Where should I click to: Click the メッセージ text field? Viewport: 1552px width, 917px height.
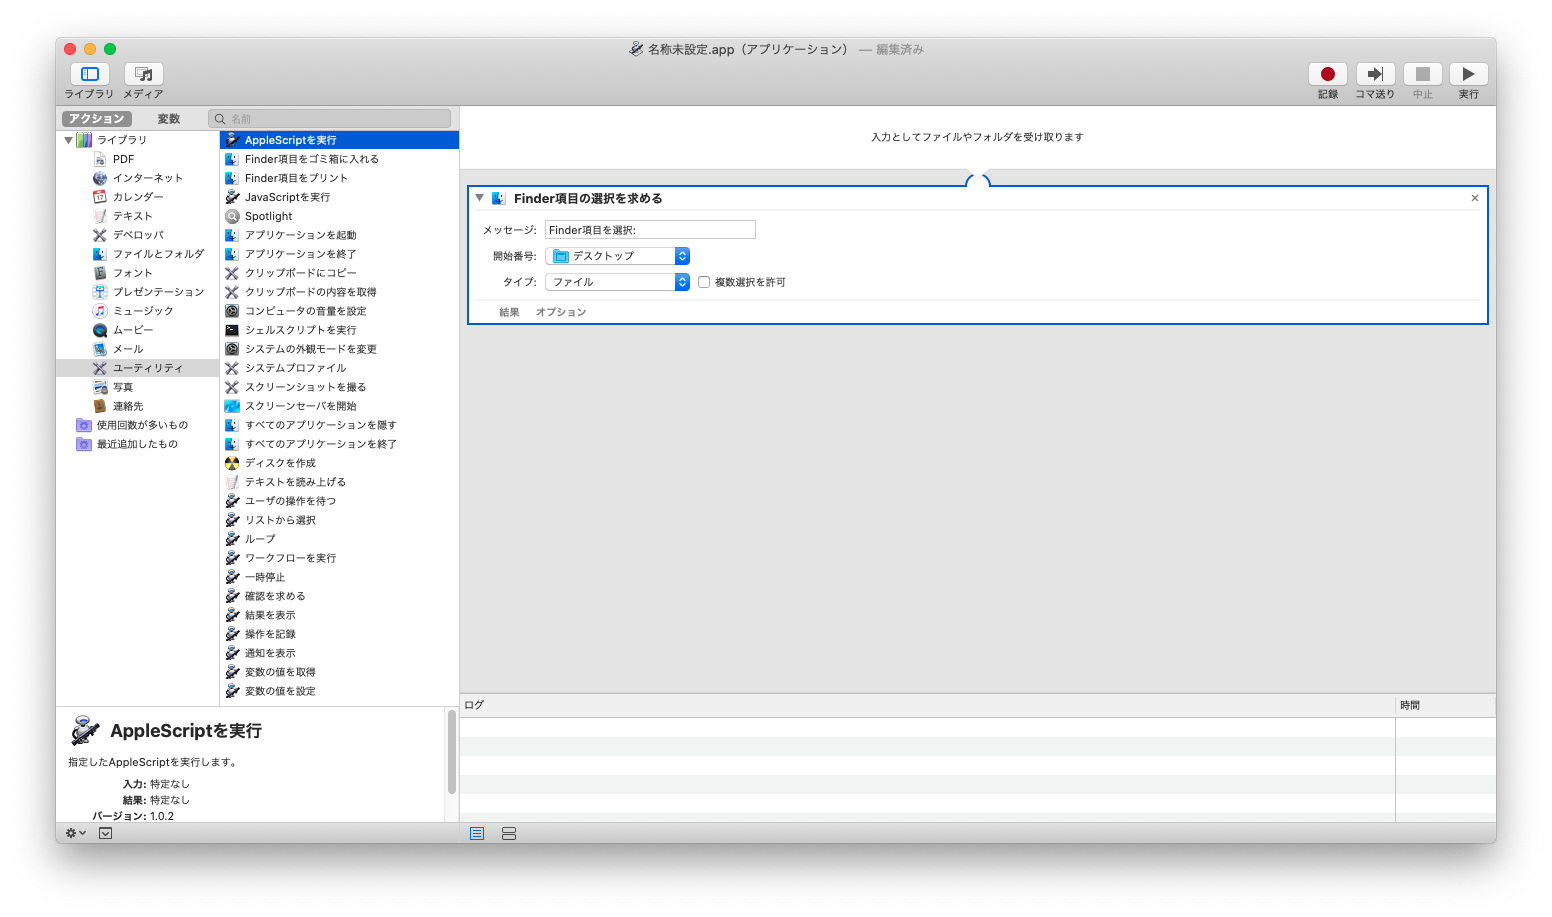pyautogui.click(x=649, y=229)
